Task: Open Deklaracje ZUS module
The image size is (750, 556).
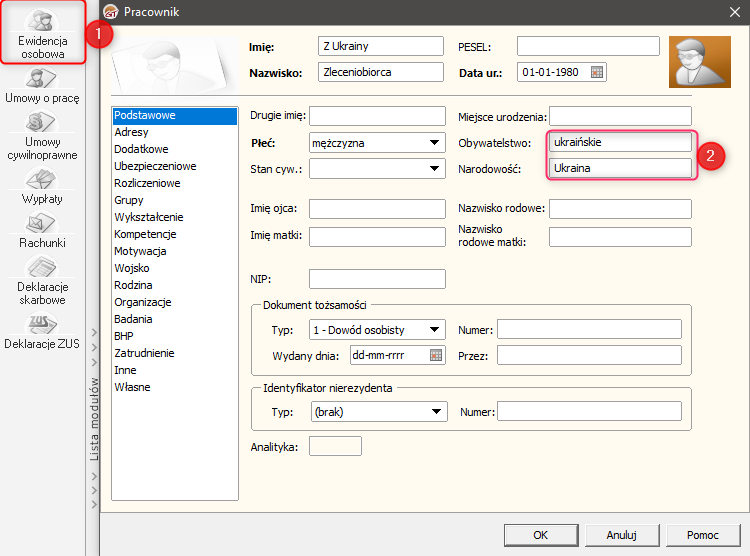Action: [x=41, y=334]
